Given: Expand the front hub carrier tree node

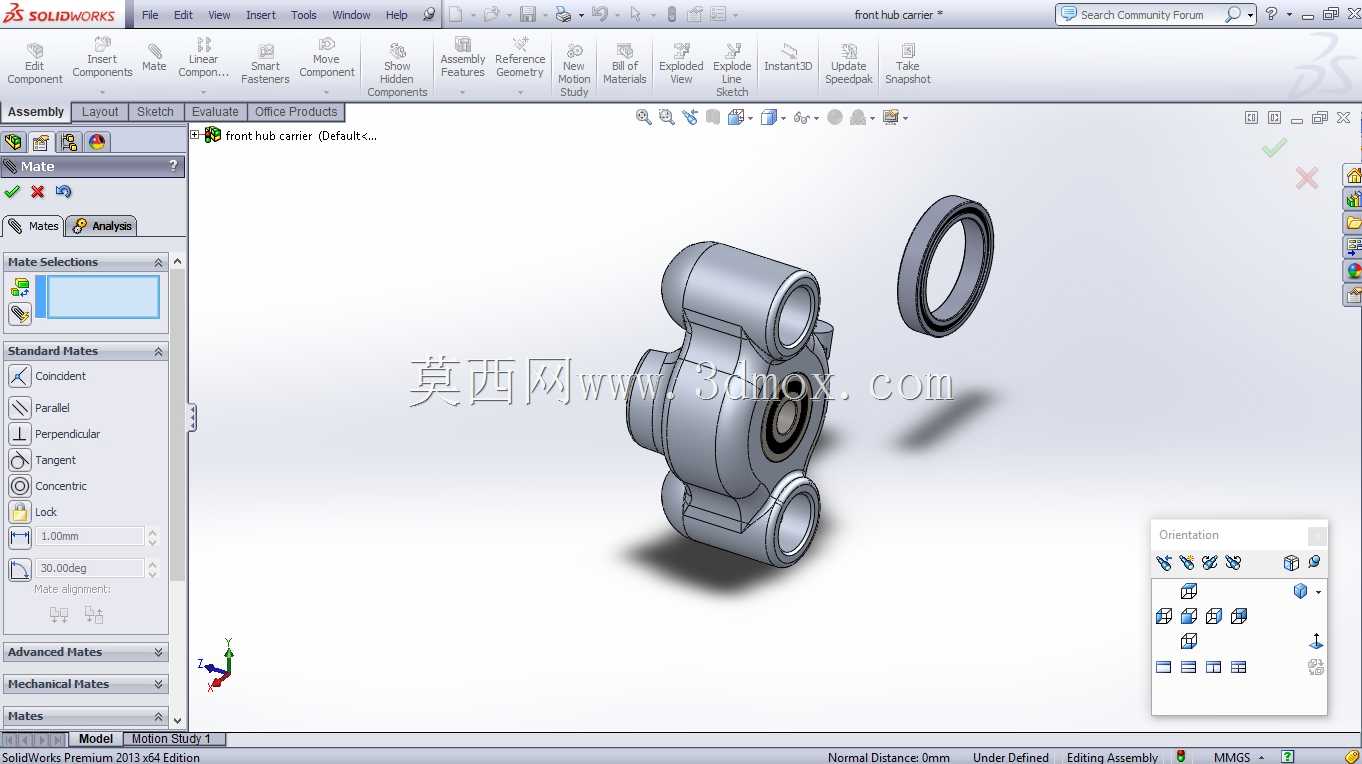Looking at the screenshot, I should pyautogui.click(x=195, y=135).
